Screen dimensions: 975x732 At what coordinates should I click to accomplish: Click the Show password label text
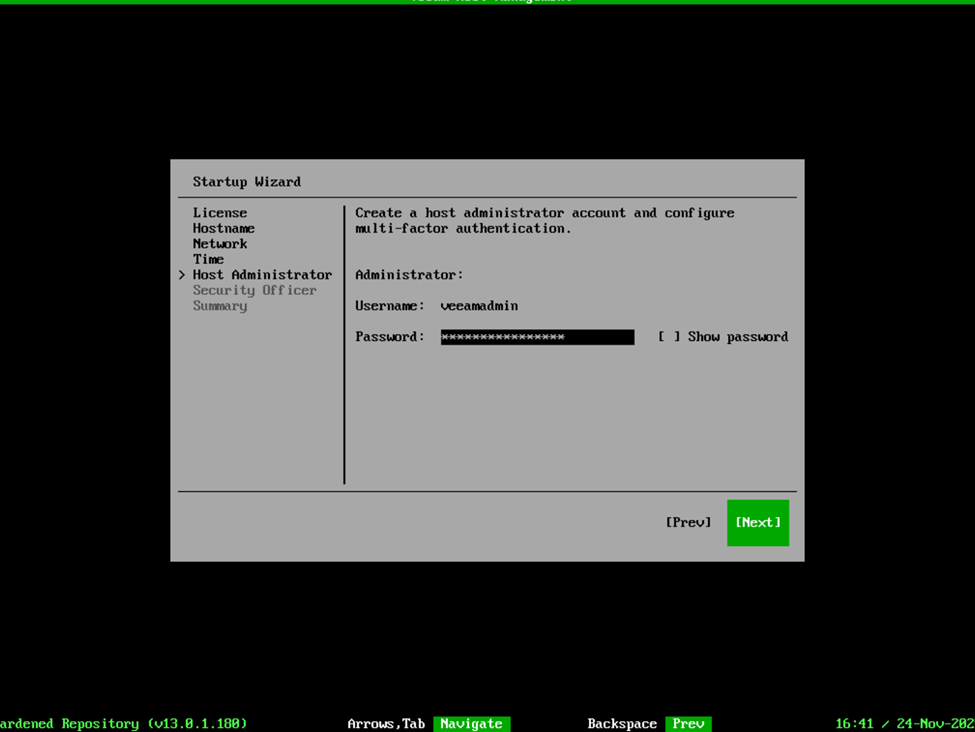tap(737, 337)
